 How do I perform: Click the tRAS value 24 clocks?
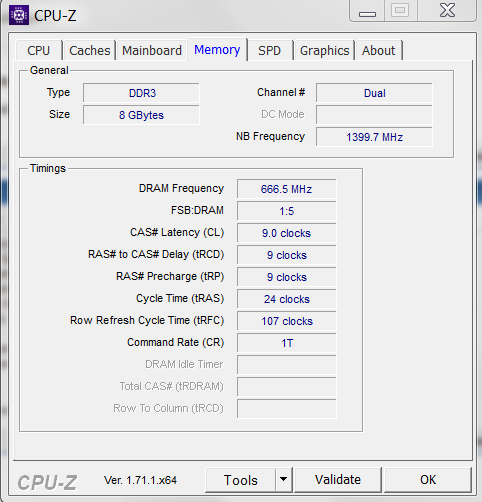coord(287,299)
